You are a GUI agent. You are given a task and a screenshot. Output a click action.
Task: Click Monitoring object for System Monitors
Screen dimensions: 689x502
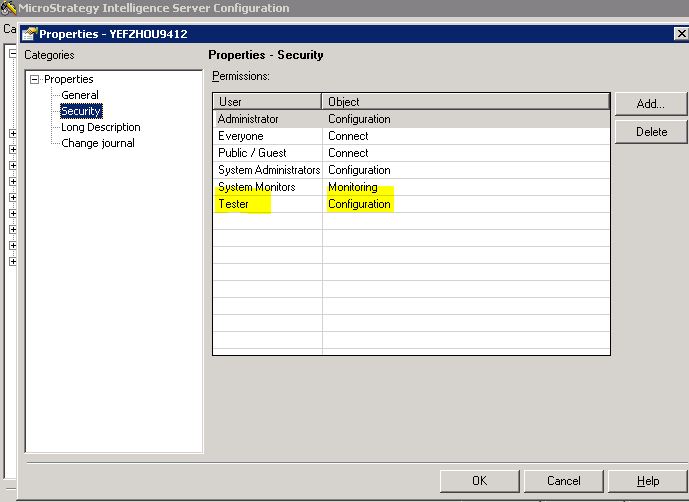click(x=353, y=187)
